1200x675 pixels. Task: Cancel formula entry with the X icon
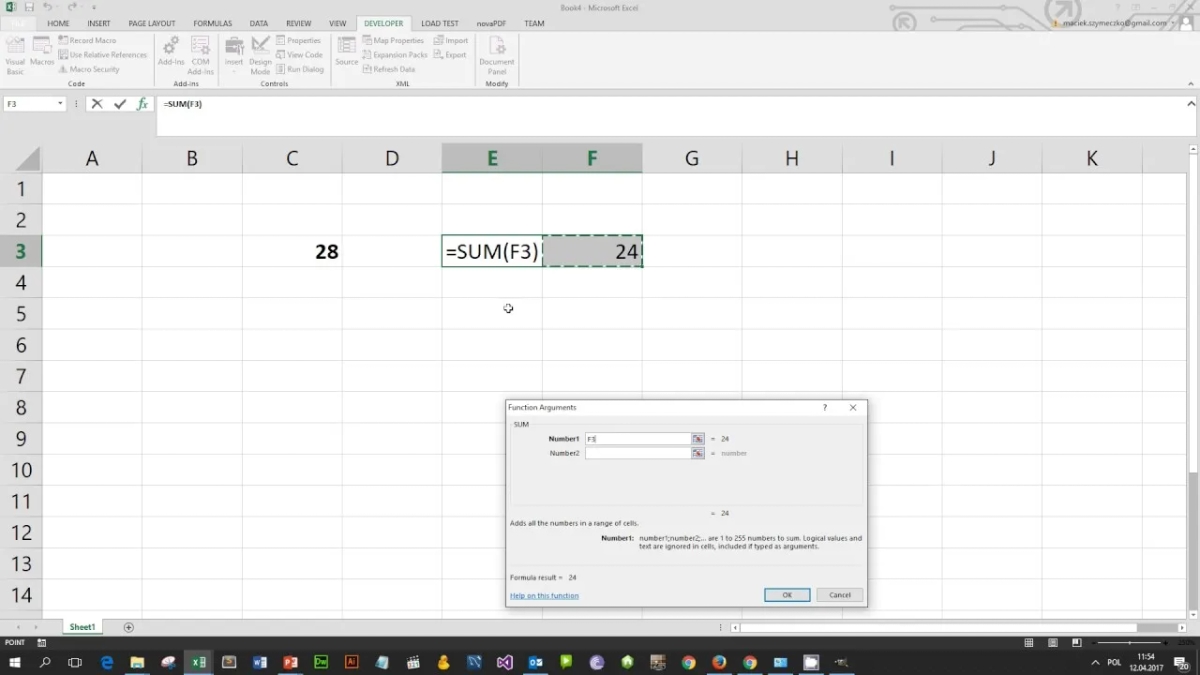(x=97, y=104)
